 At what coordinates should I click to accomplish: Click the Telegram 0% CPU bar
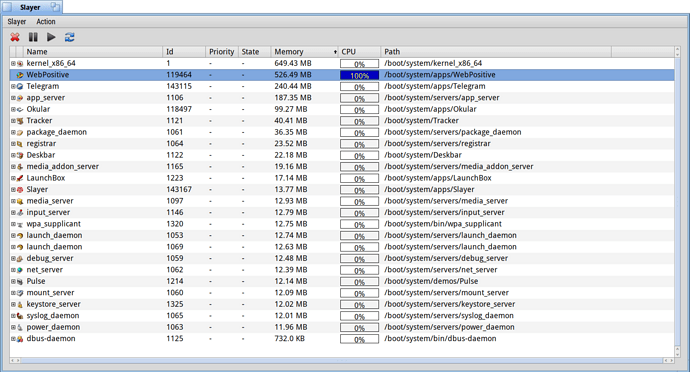[x=359, y=87]
